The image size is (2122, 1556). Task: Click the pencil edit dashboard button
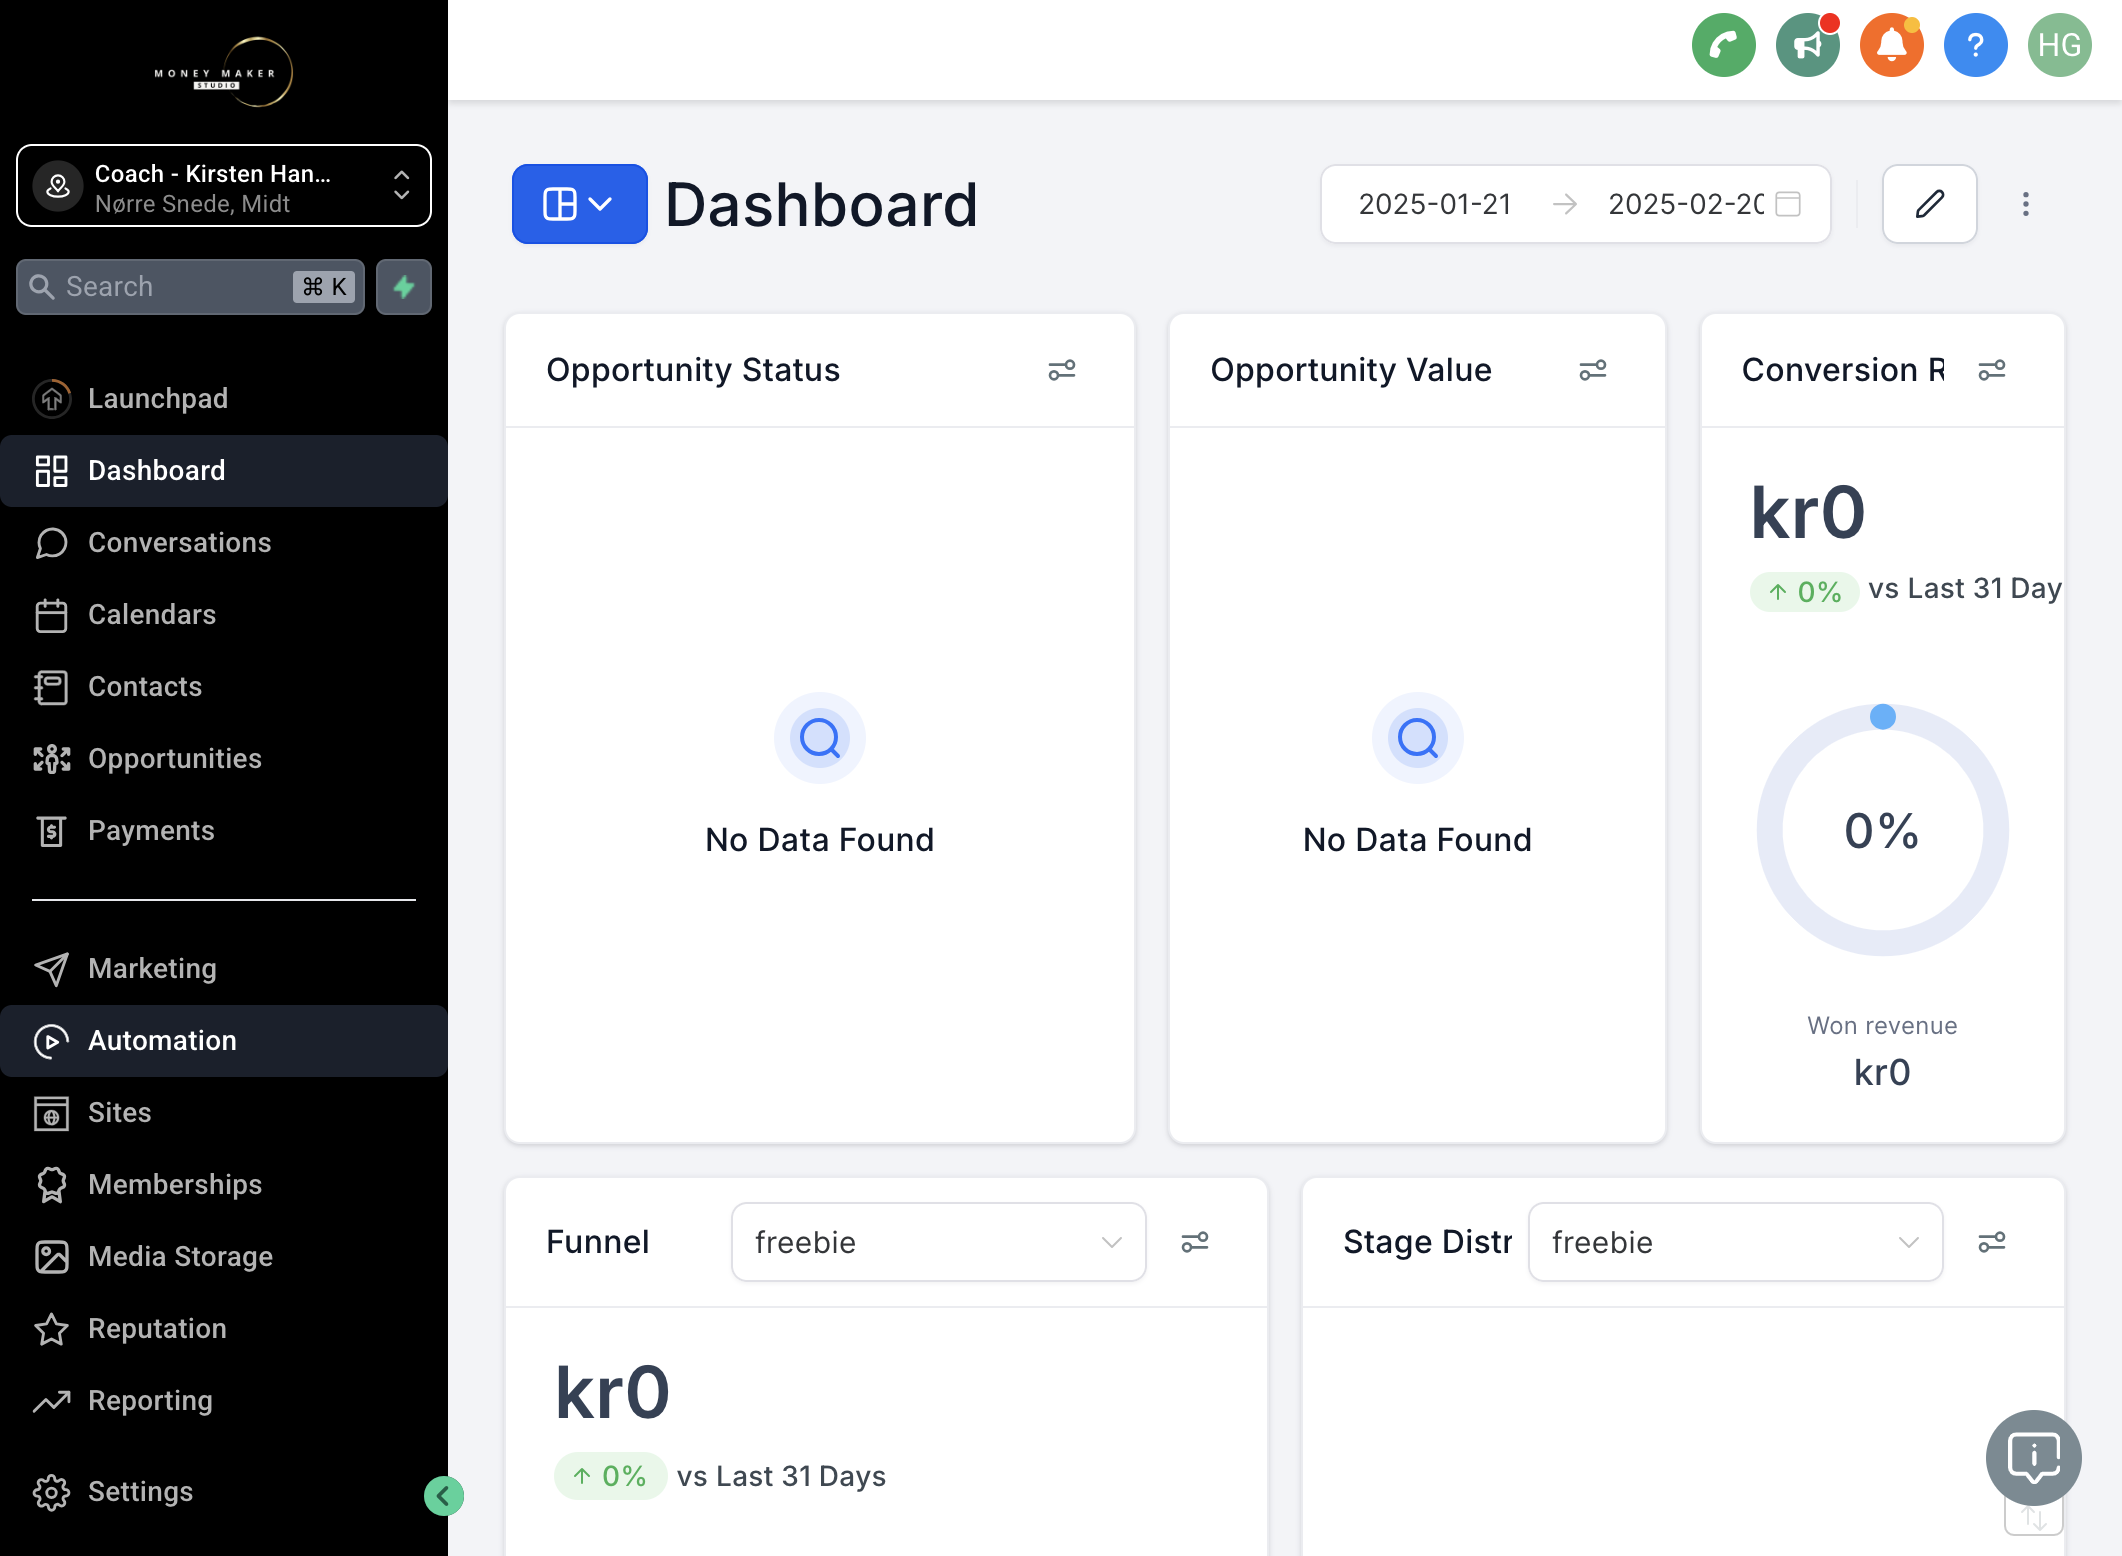pos(1929,204)
